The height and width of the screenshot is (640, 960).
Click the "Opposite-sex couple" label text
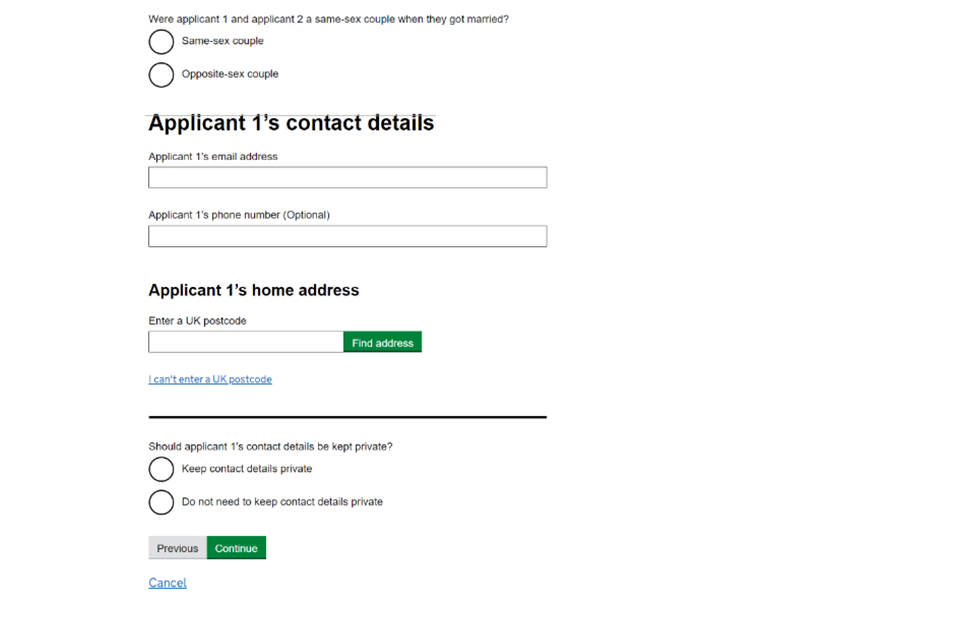pos(230,74)
